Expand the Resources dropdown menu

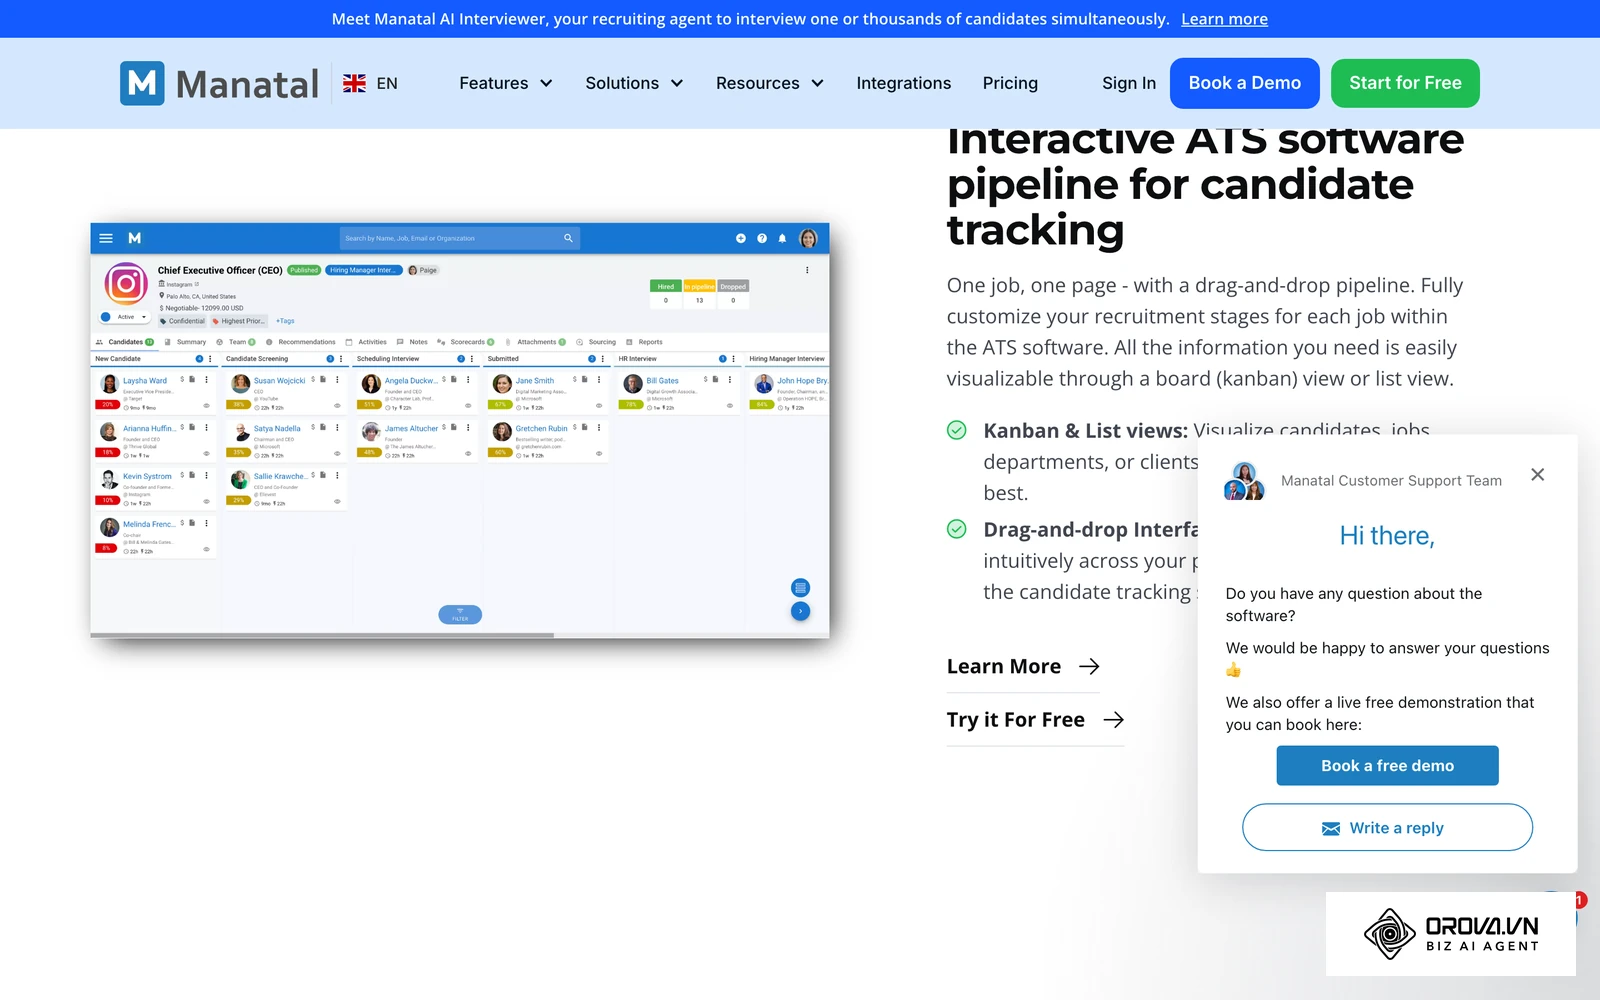(x=769, y=83)
